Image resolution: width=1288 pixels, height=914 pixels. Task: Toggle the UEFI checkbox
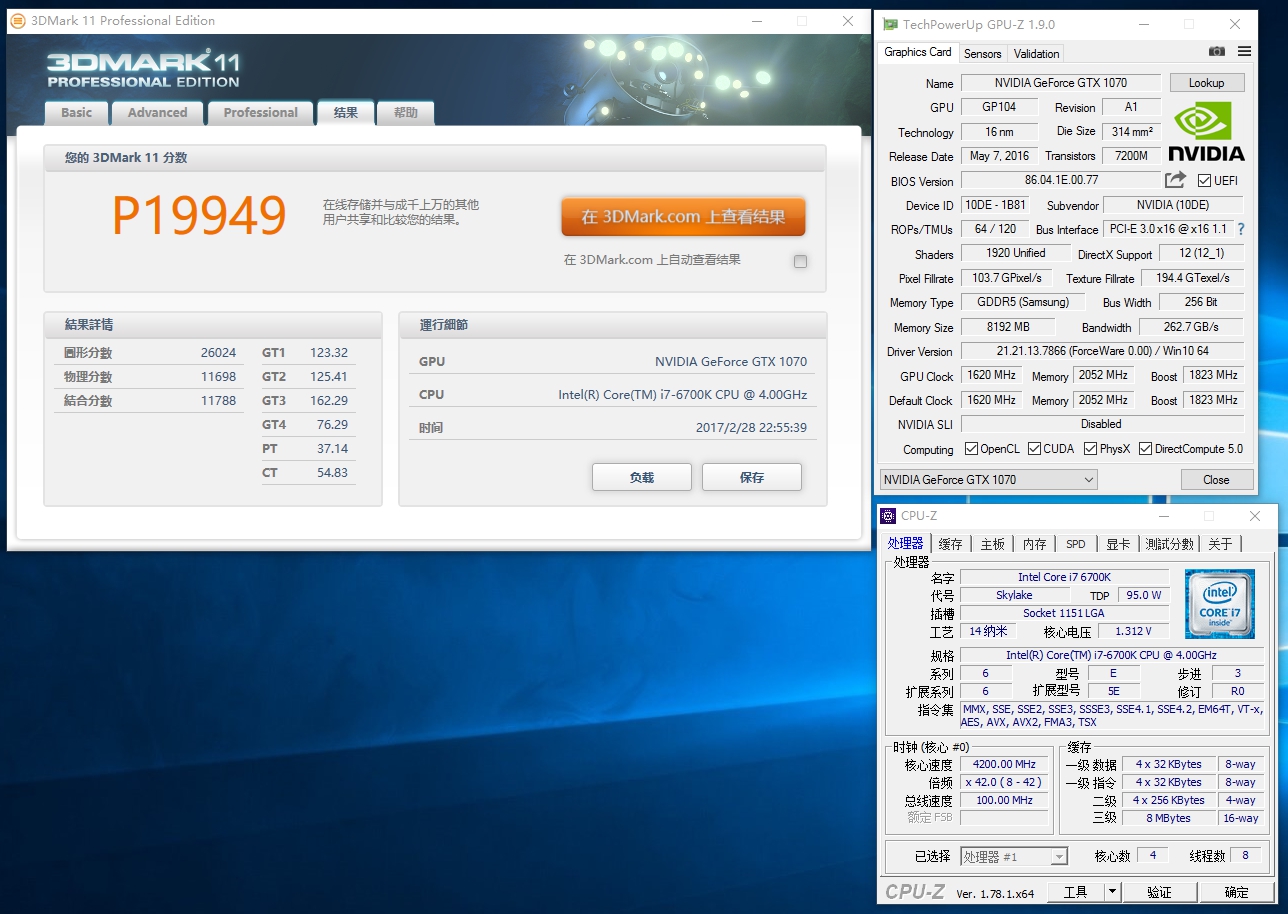(1204, 181)
